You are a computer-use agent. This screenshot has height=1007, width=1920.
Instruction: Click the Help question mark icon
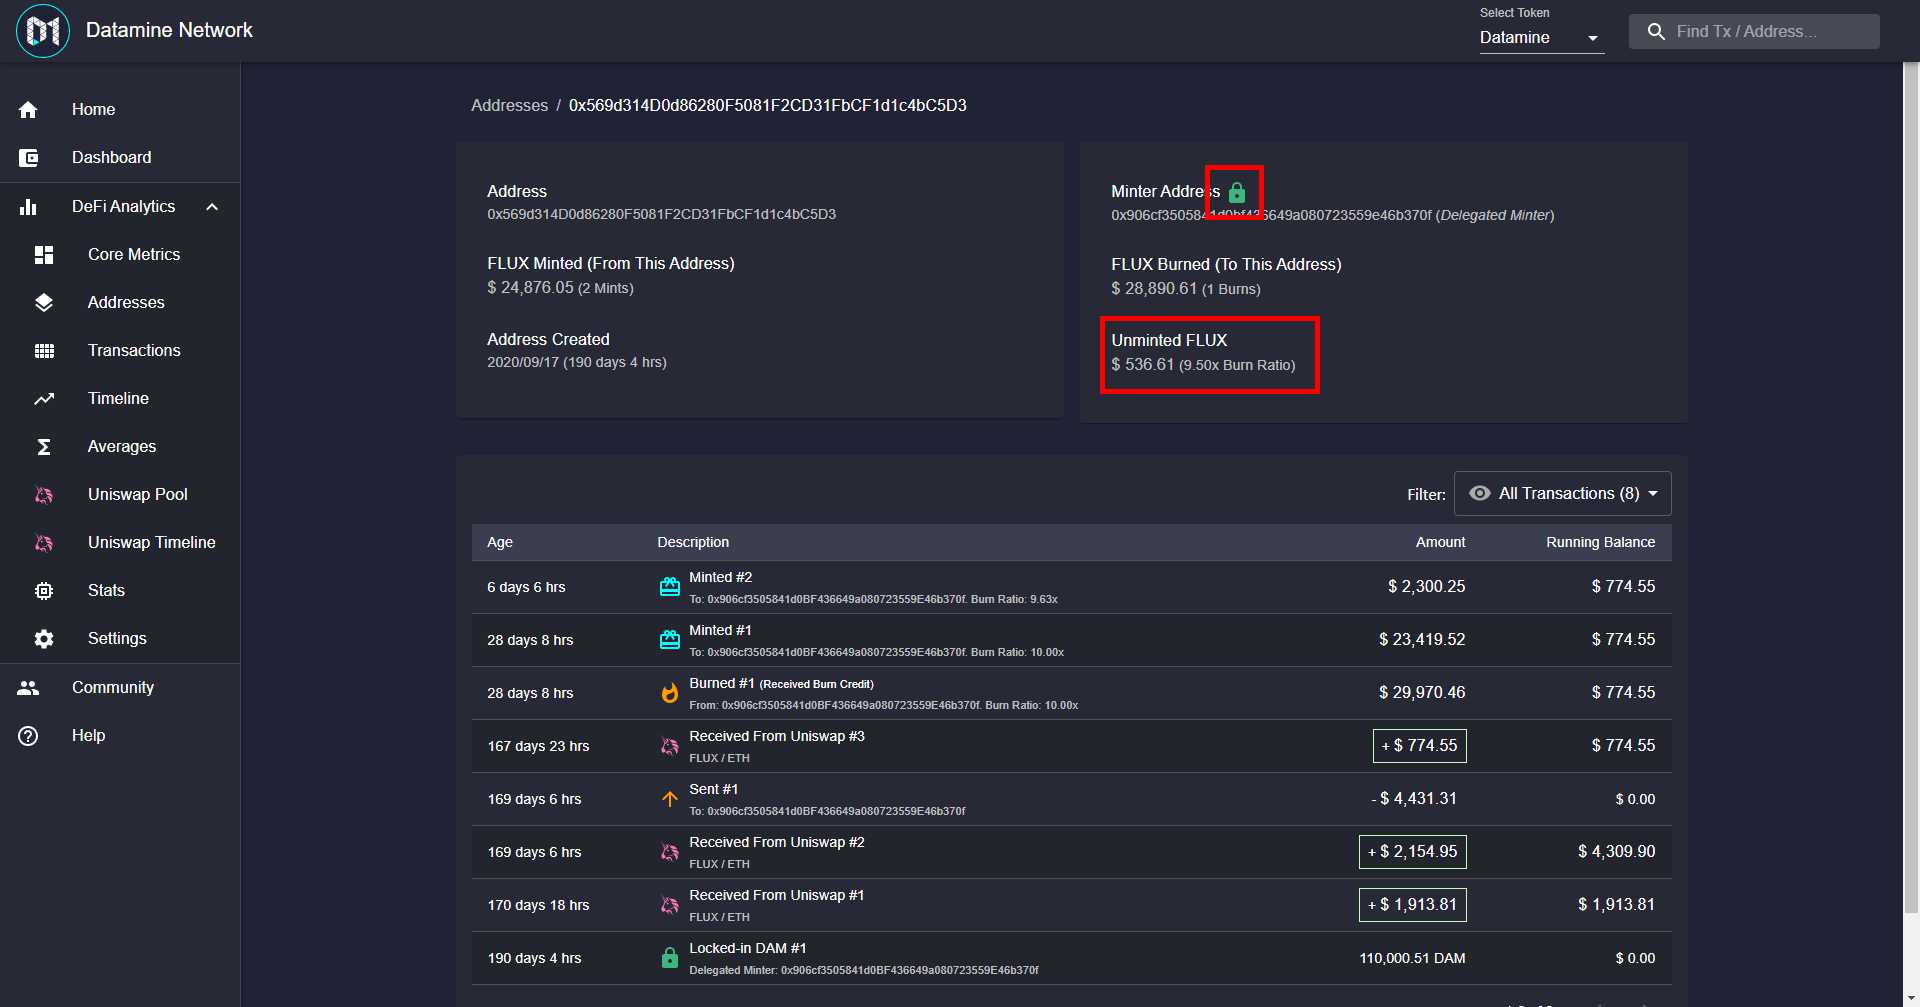(28, 736)
